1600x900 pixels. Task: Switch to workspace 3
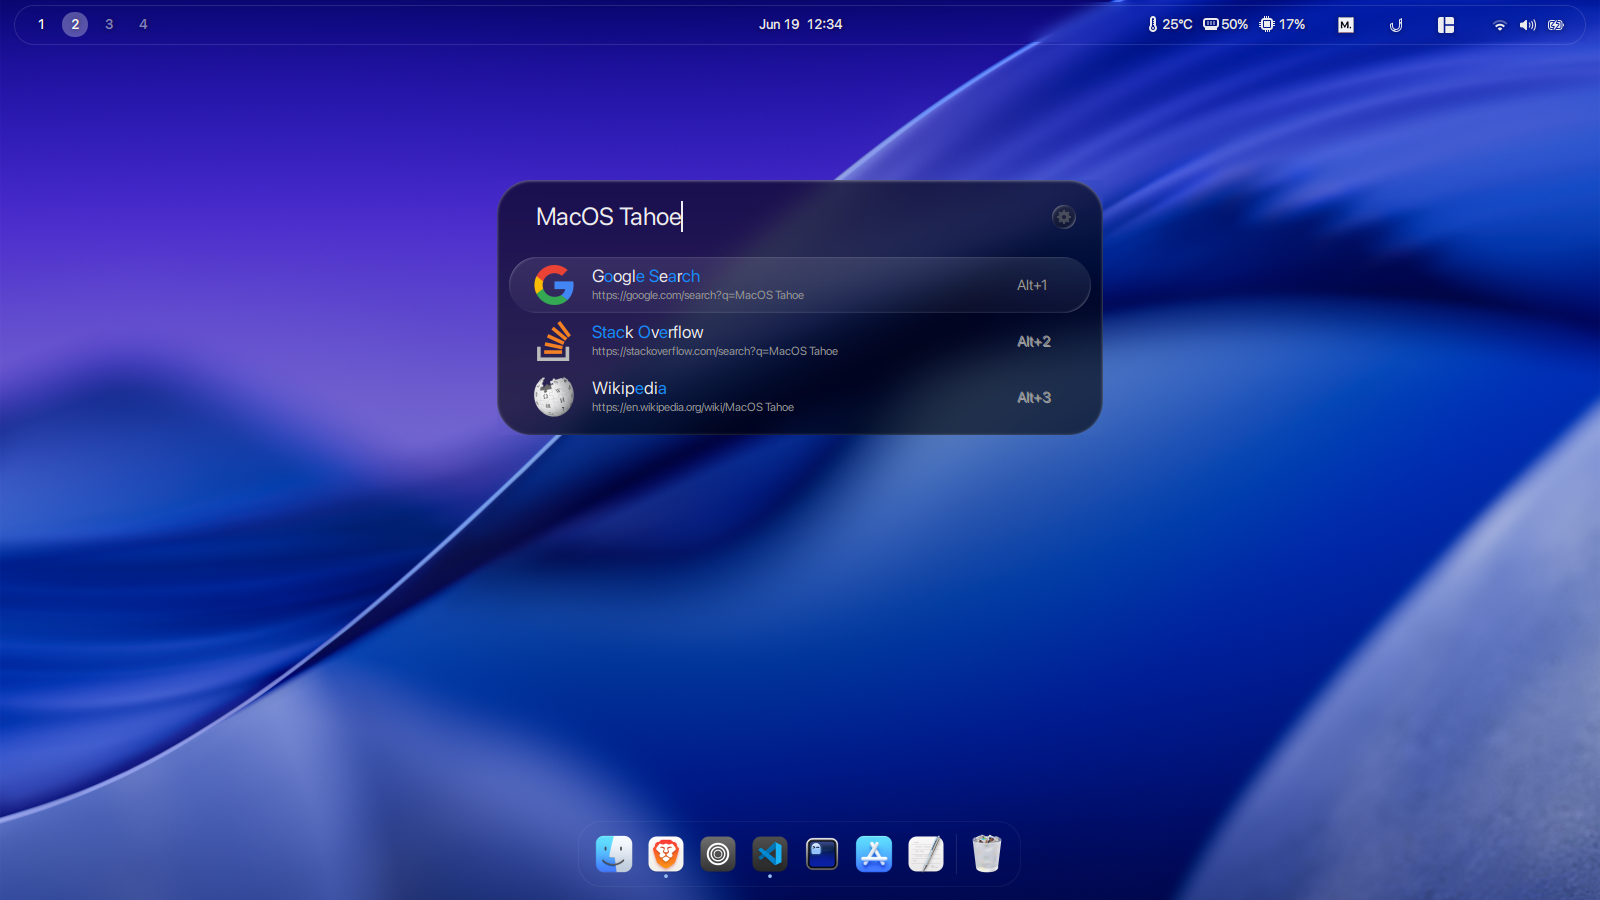click(x=109, y=24)
